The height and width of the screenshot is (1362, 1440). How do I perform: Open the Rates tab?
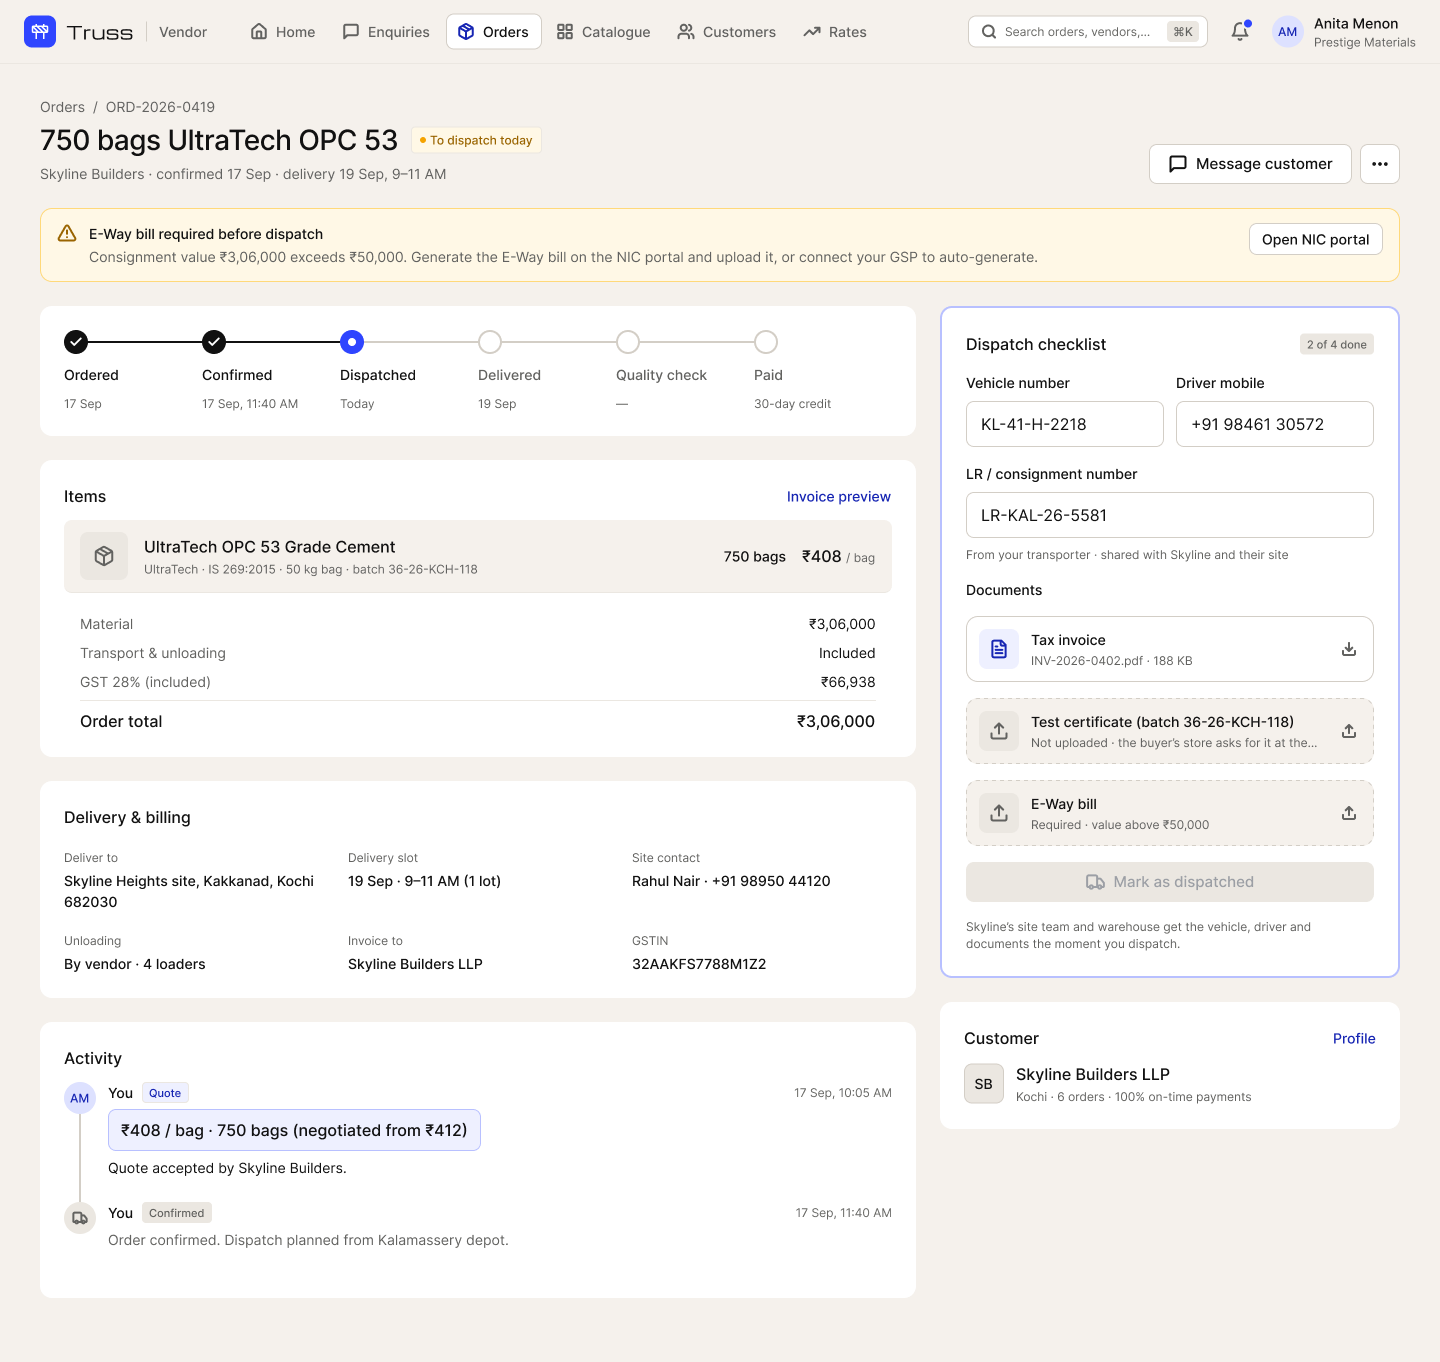click(x=835, y=32)
